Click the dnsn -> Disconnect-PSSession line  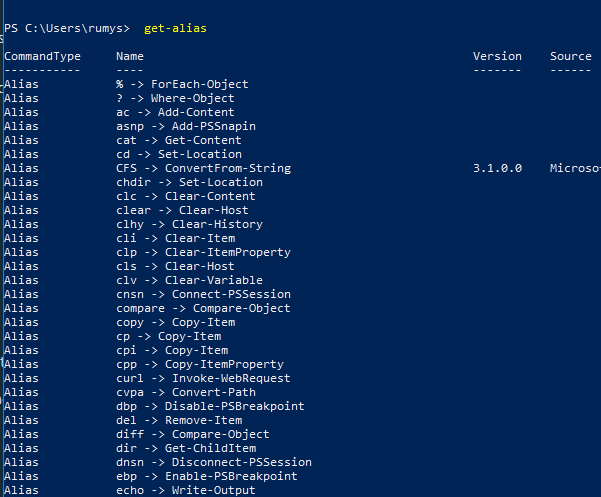point(214,463)
